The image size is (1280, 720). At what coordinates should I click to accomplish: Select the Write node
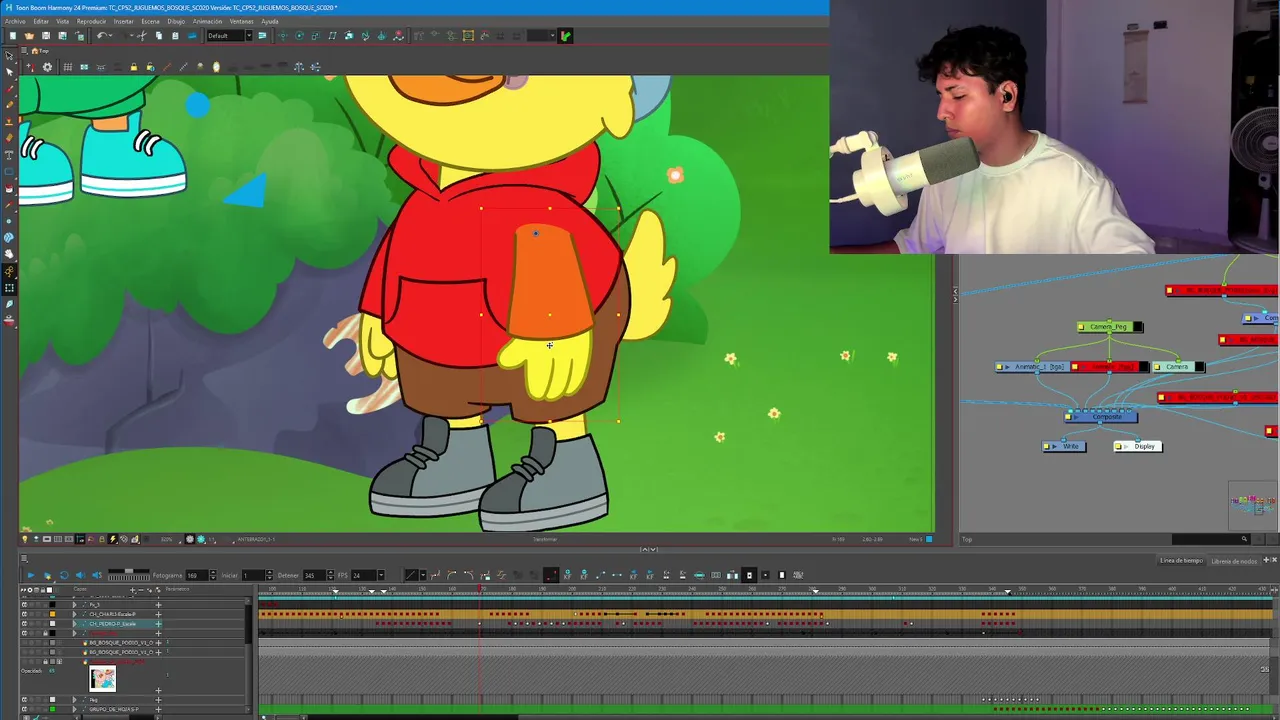(1065, 446)
